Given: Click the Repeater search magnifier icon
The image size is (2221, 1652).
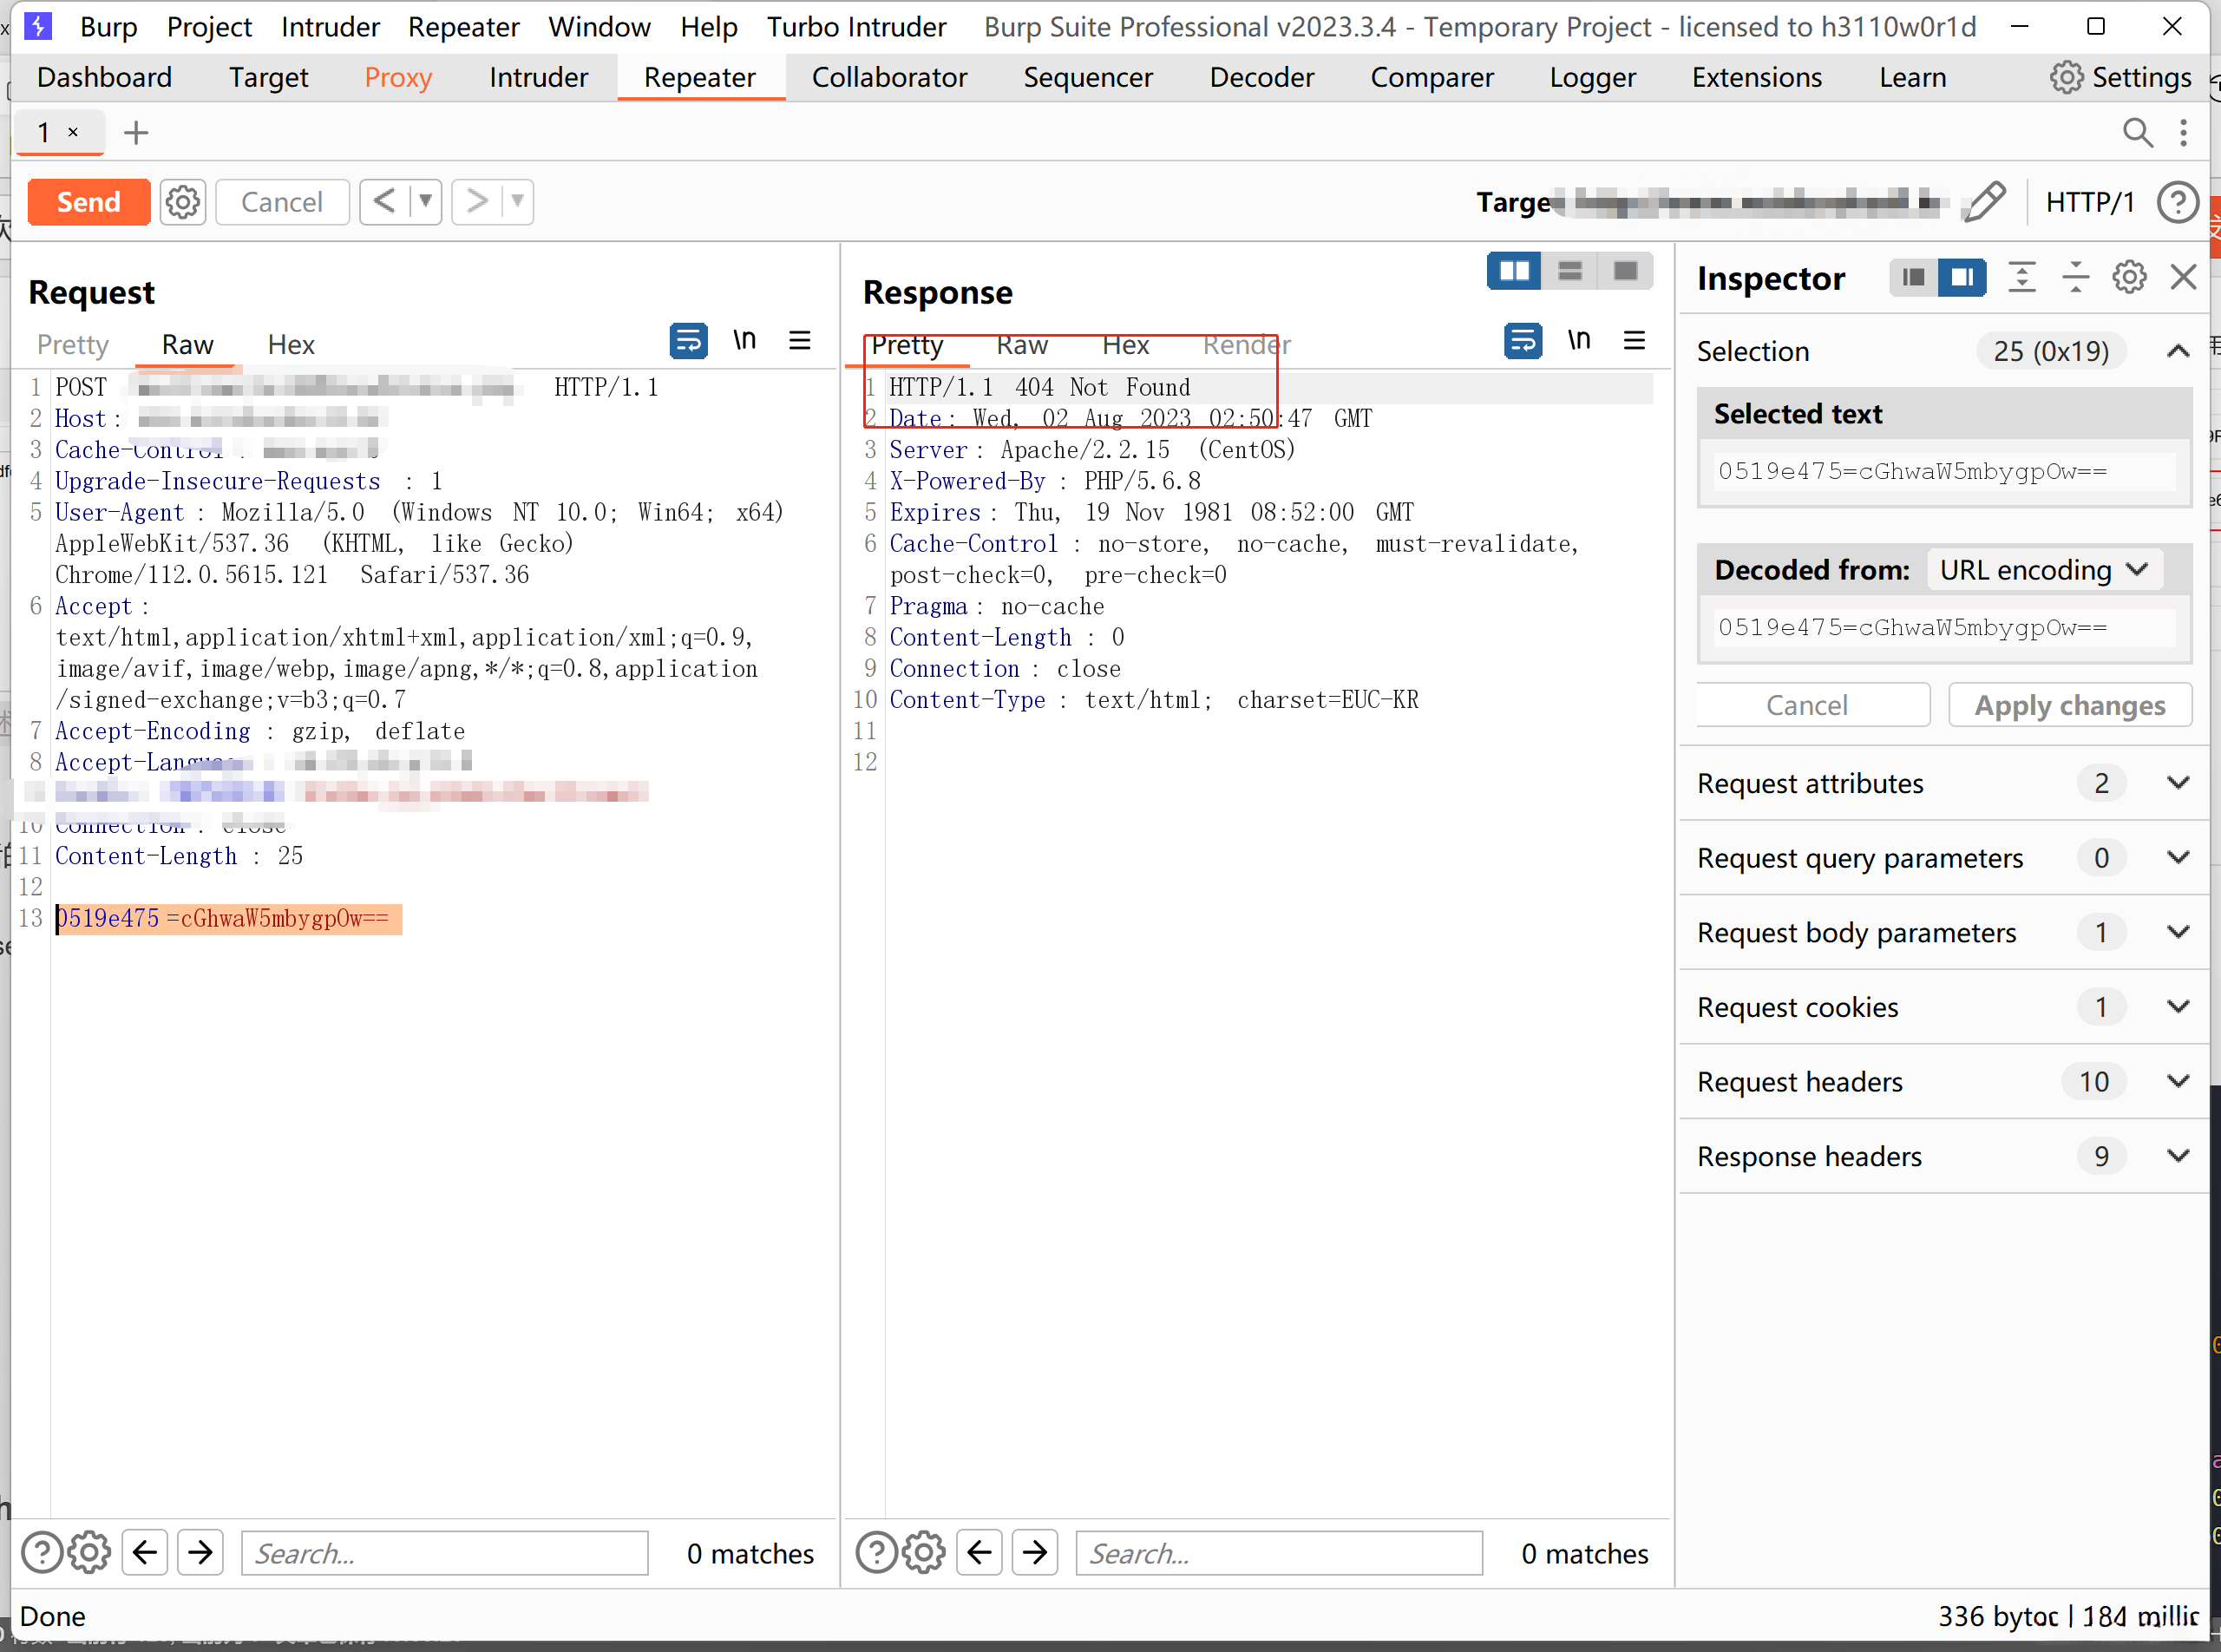Looking at the screenshot, I should [x=2137, y=132].
